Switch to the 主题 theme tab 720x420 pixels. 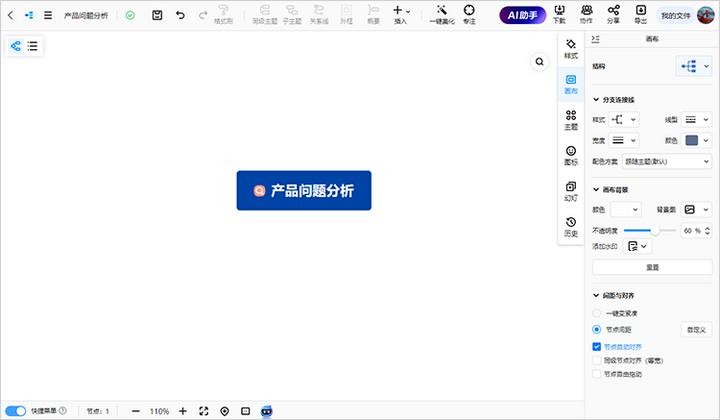pos(570,120)
